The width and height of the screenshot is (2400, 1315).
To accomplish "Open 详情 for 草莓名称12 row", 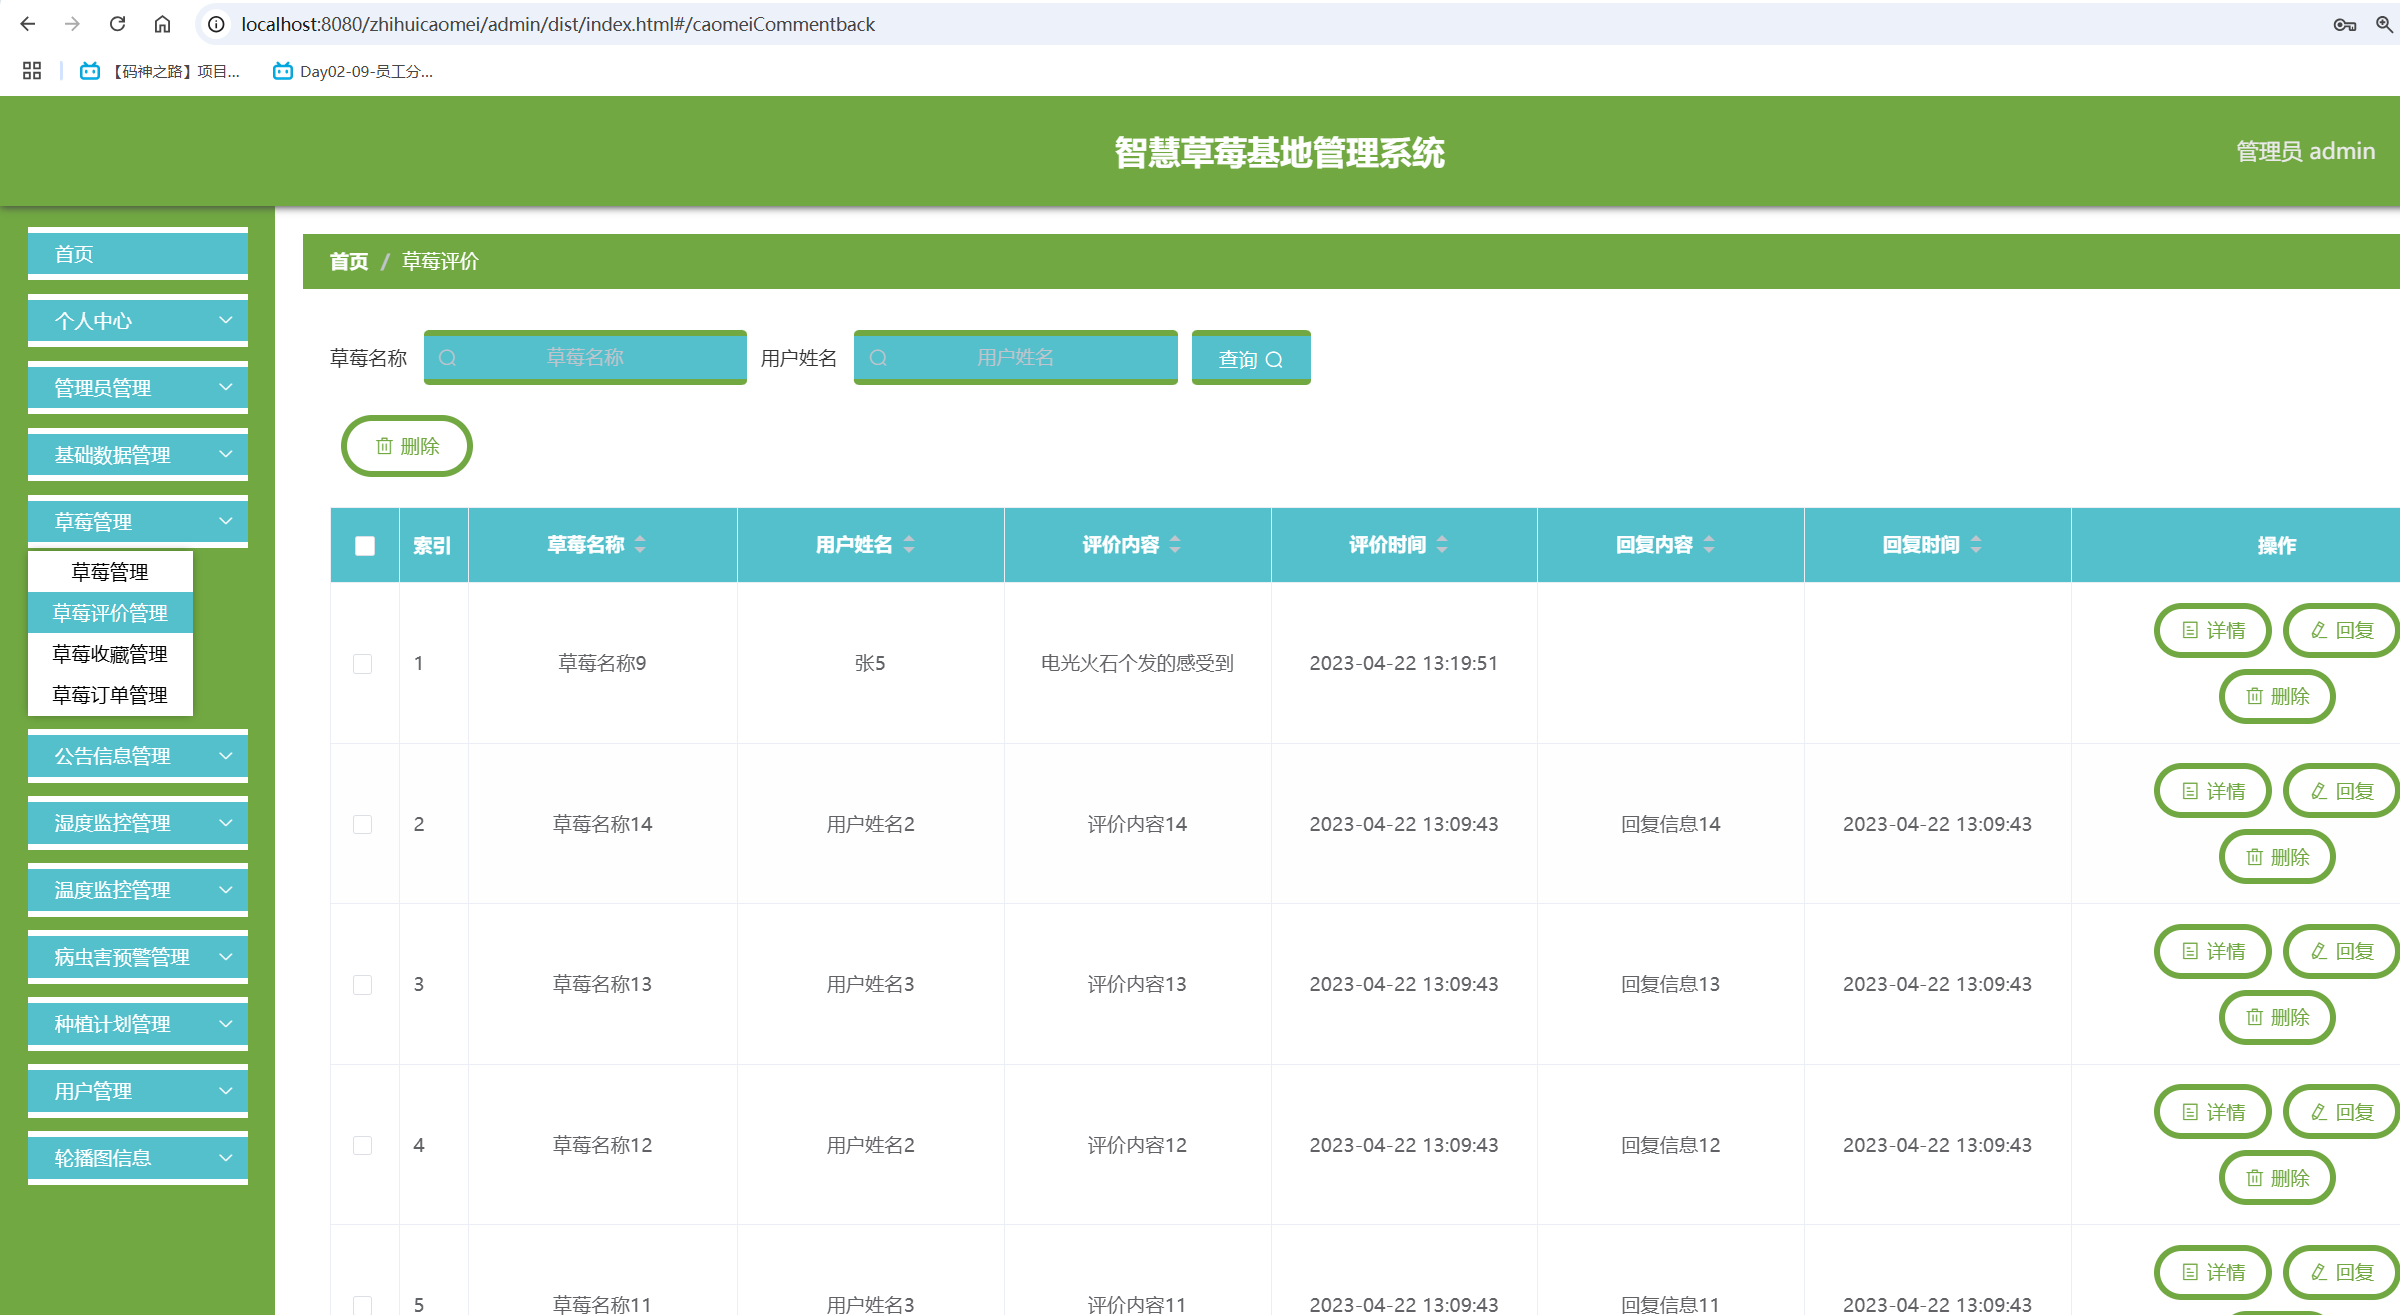I will 2213,1112.
